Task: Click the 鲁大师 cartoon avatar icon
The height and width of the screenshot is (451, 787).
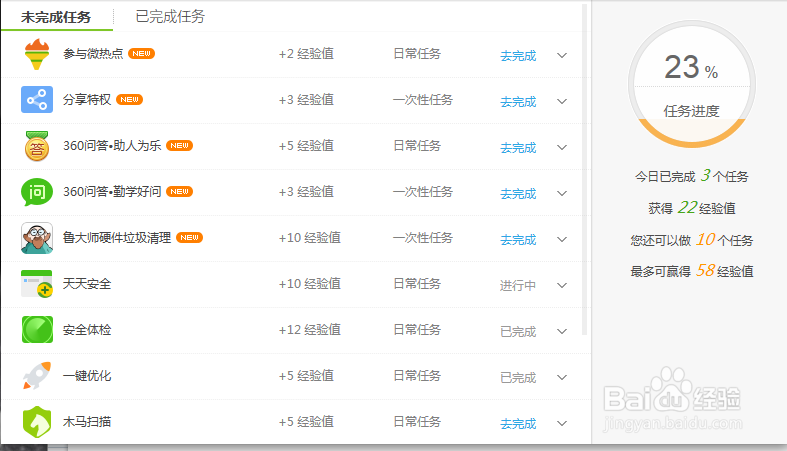Action: [x=37, y=238]
